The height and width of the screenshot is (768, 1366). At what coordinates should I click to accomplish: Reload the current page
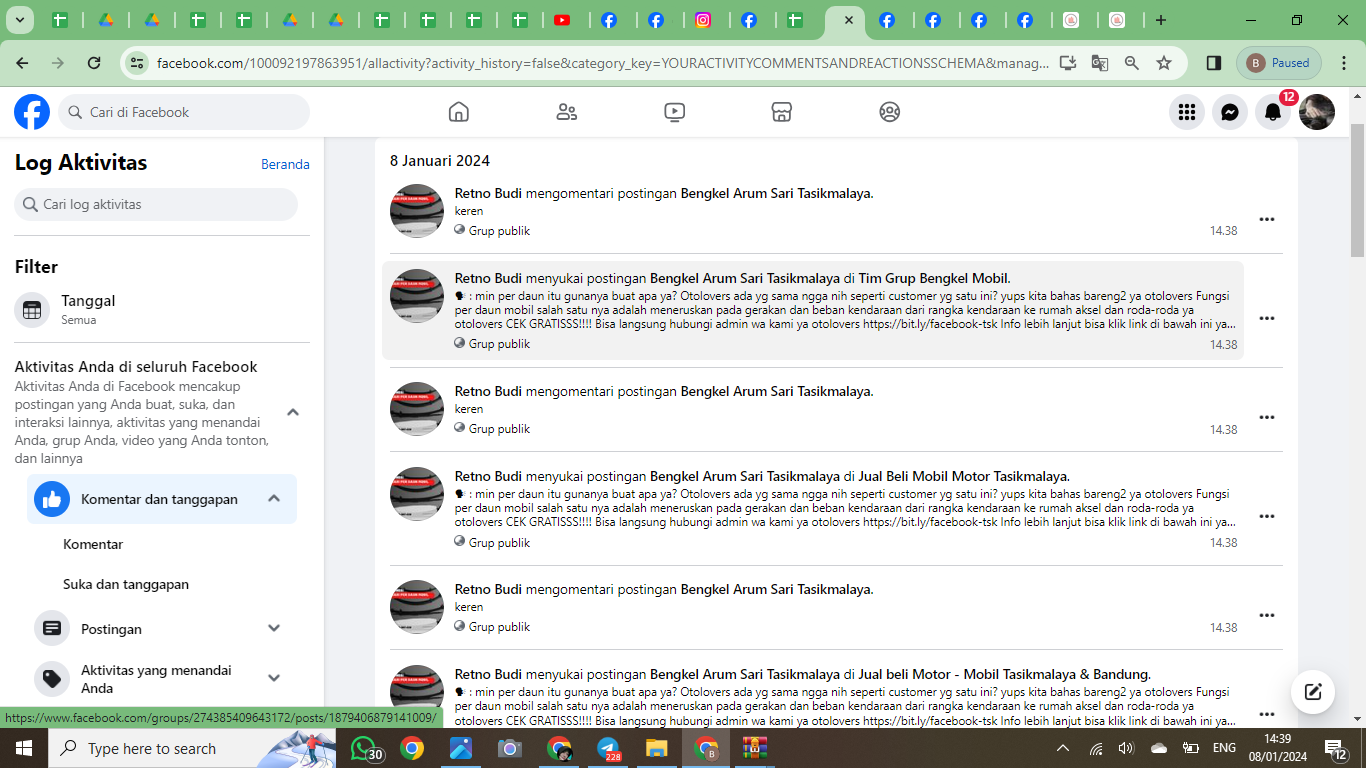point(94,63)
